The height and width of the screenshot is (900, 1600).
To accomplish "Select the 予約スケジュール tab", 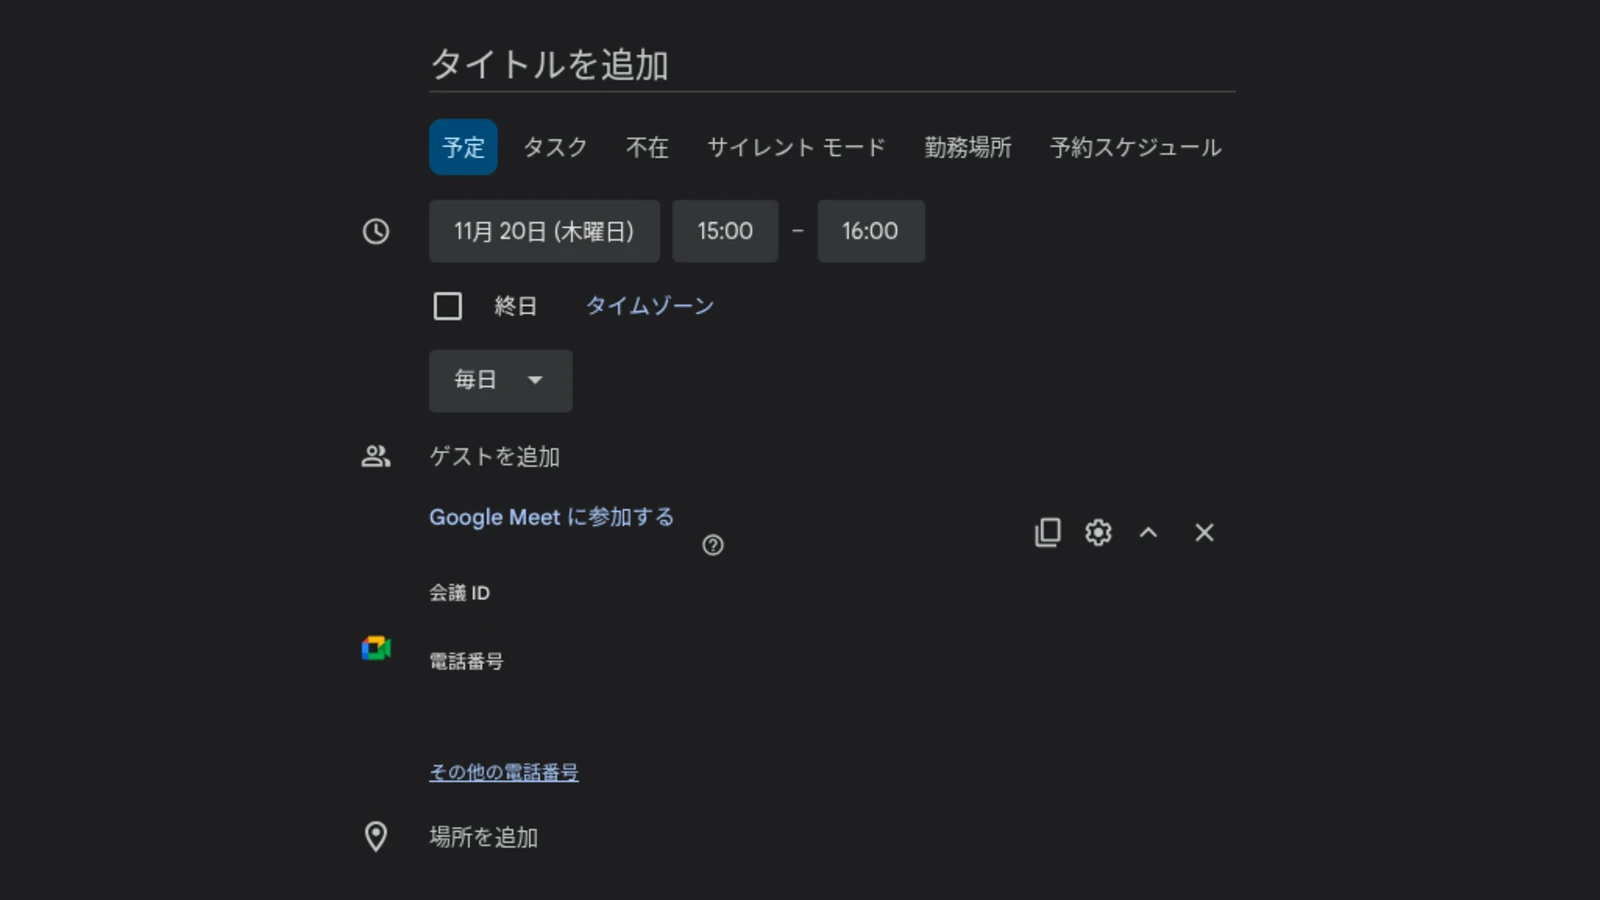I will coord(1135,148).
